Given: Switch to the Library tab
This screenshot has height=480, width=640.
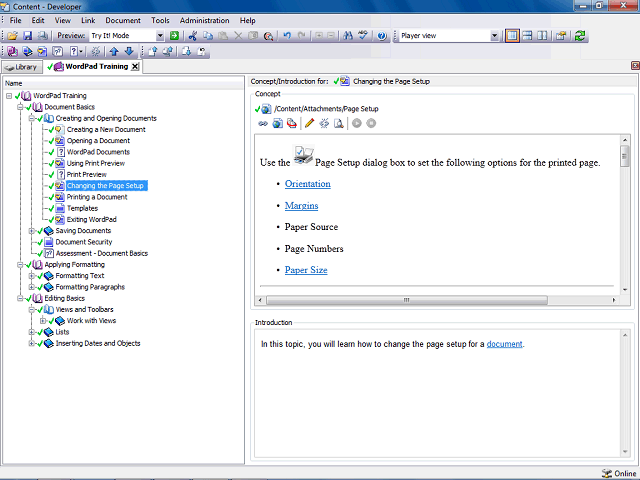Looking at the screenshot, I should coord(22,67).
